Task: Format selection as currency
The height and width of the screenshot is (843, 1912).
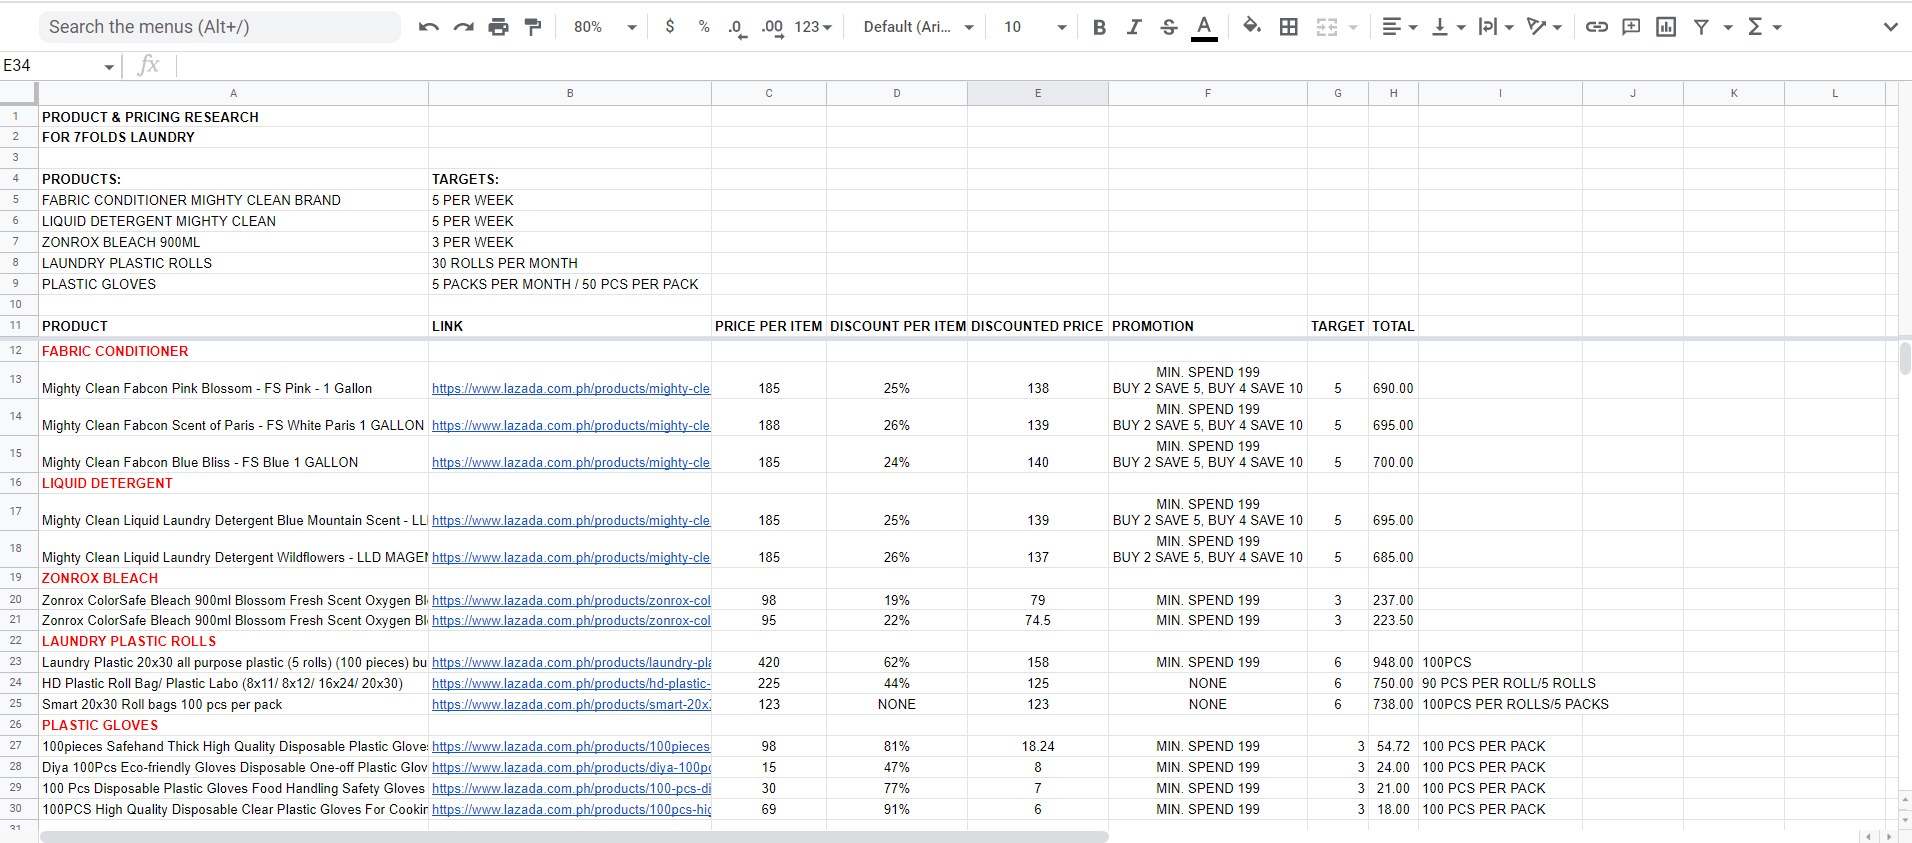Action: click(x=670, y=27)
